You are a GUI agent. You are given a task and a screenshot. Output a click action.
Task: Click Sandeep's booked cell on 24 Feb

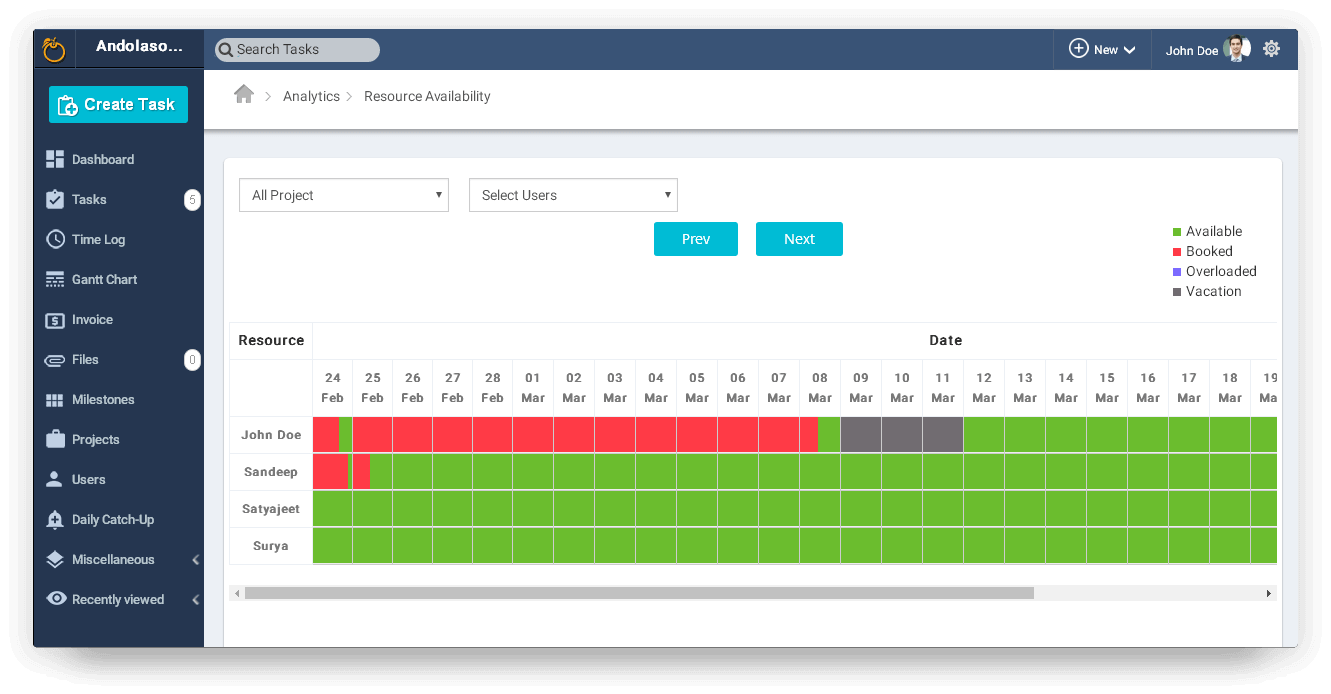[x=330, y=472]
